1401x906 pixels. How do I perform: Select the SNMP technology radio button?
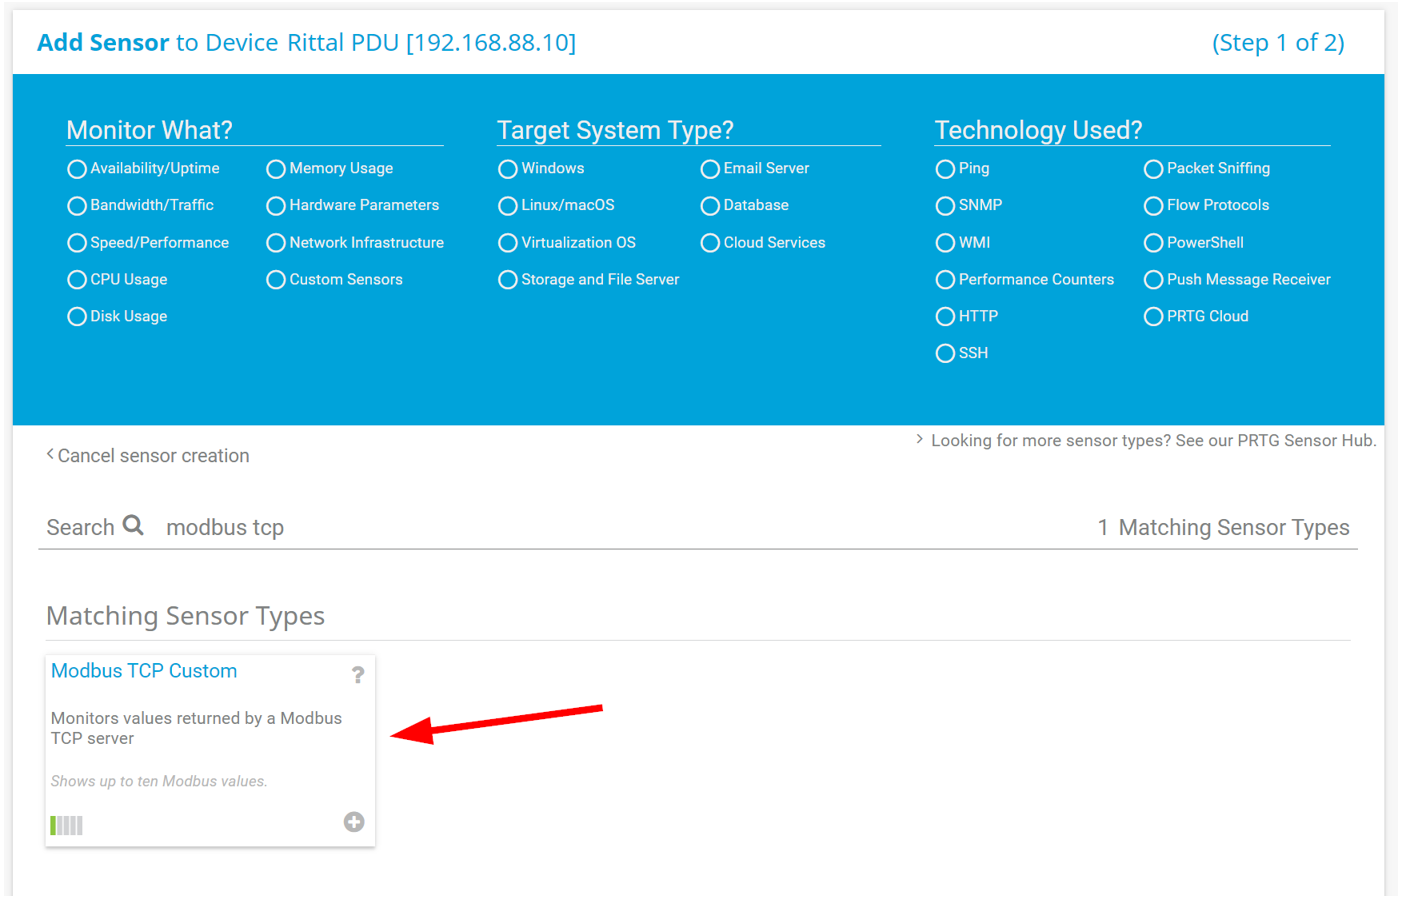(945, 206)
